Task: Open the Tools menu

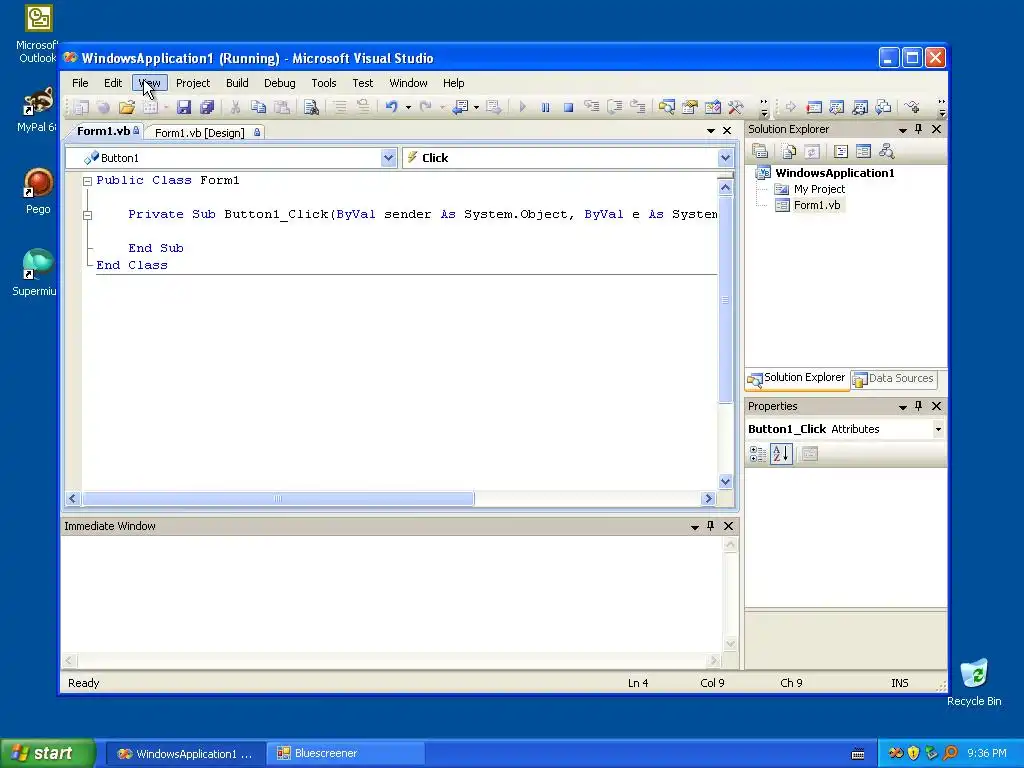Action: 324,83
